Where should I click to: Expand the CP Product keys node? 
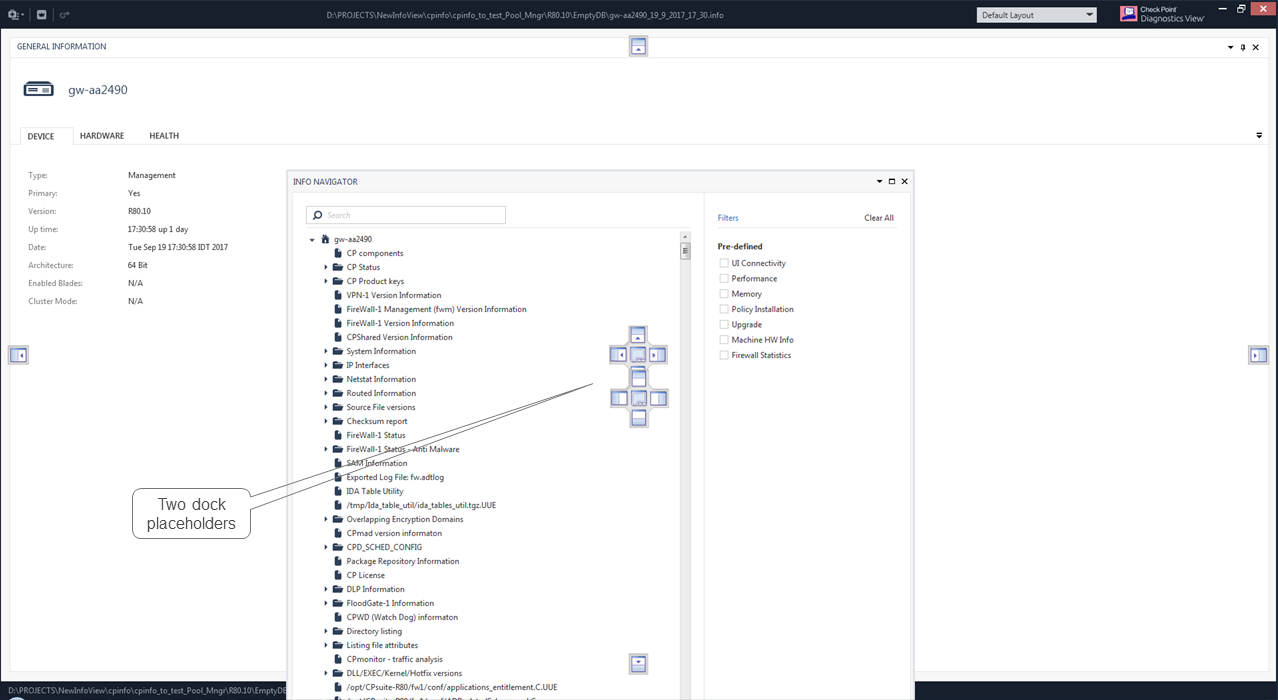[x=326, y=281]
